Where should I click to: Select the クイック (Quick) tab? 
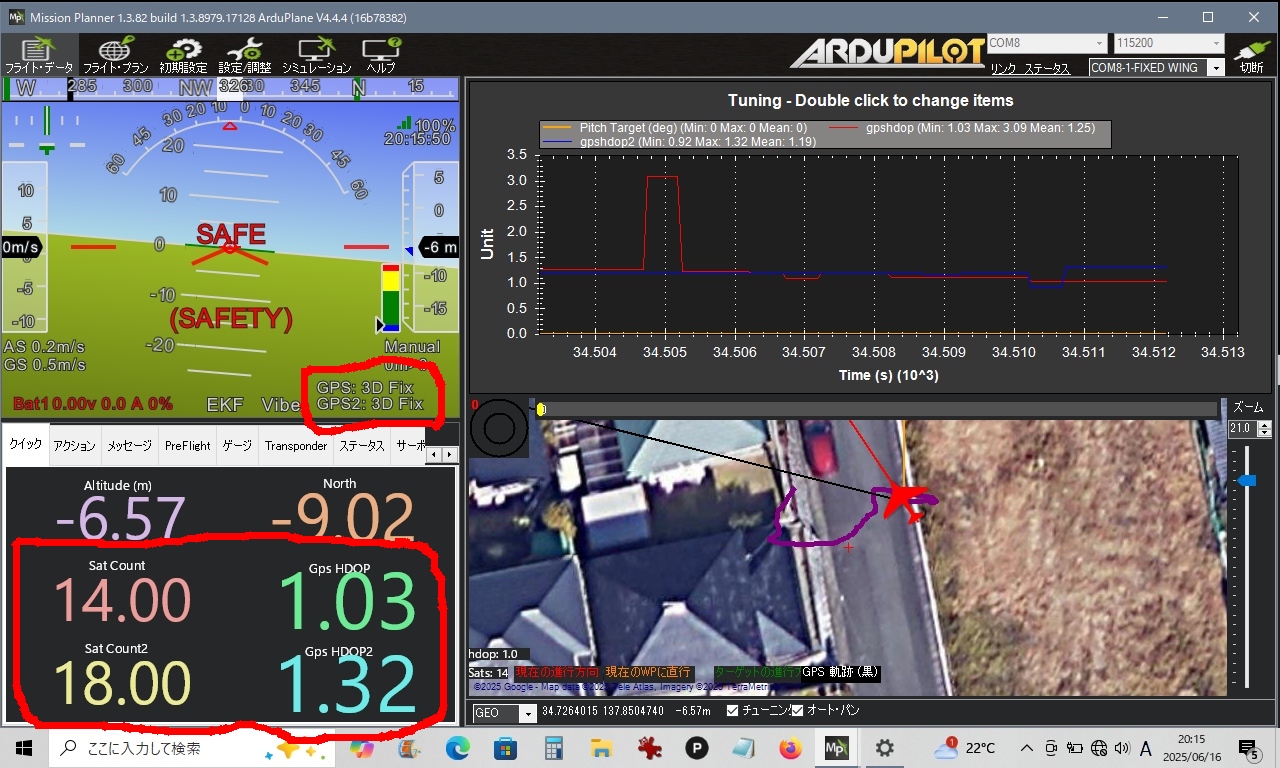26,445
